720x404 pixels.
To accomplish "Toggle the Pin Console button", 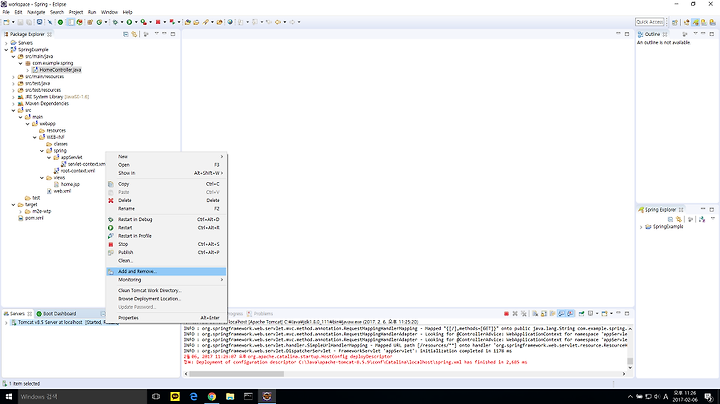I will pyautogui.click(x=581, y=314).
